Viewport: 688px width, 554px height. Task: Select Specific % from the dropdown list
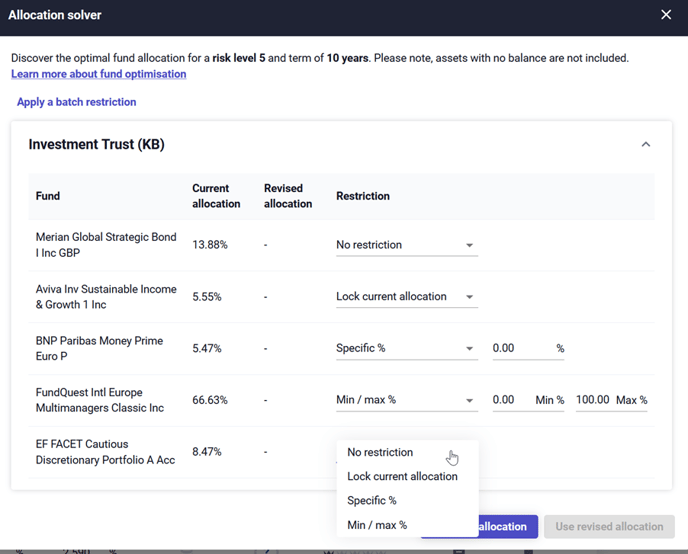pos(372,501)
